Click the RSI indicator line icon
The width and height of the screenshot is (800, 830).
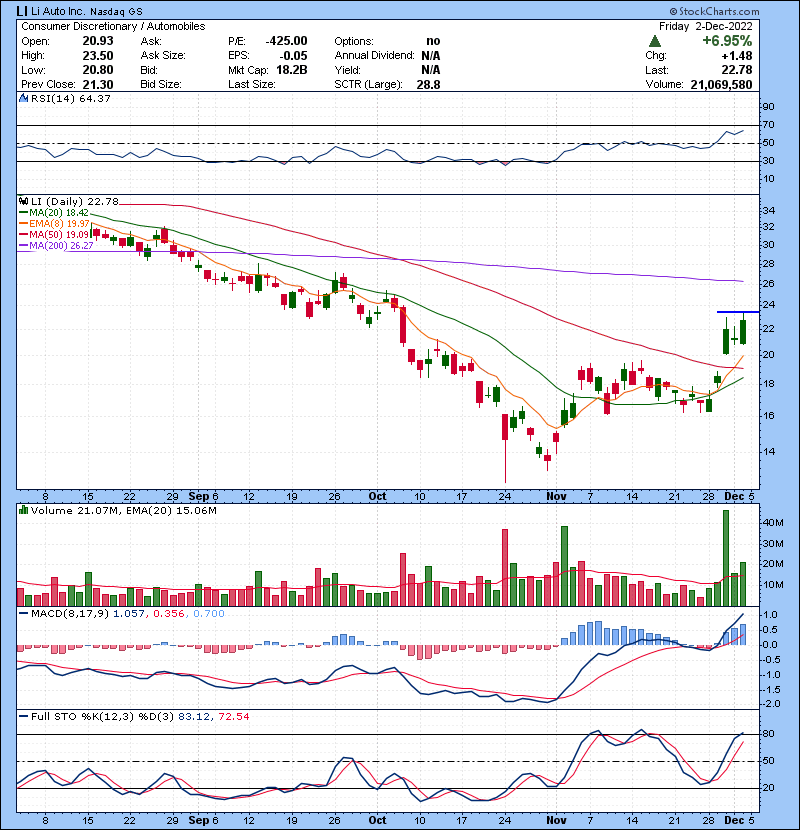(x=23, y=98)
